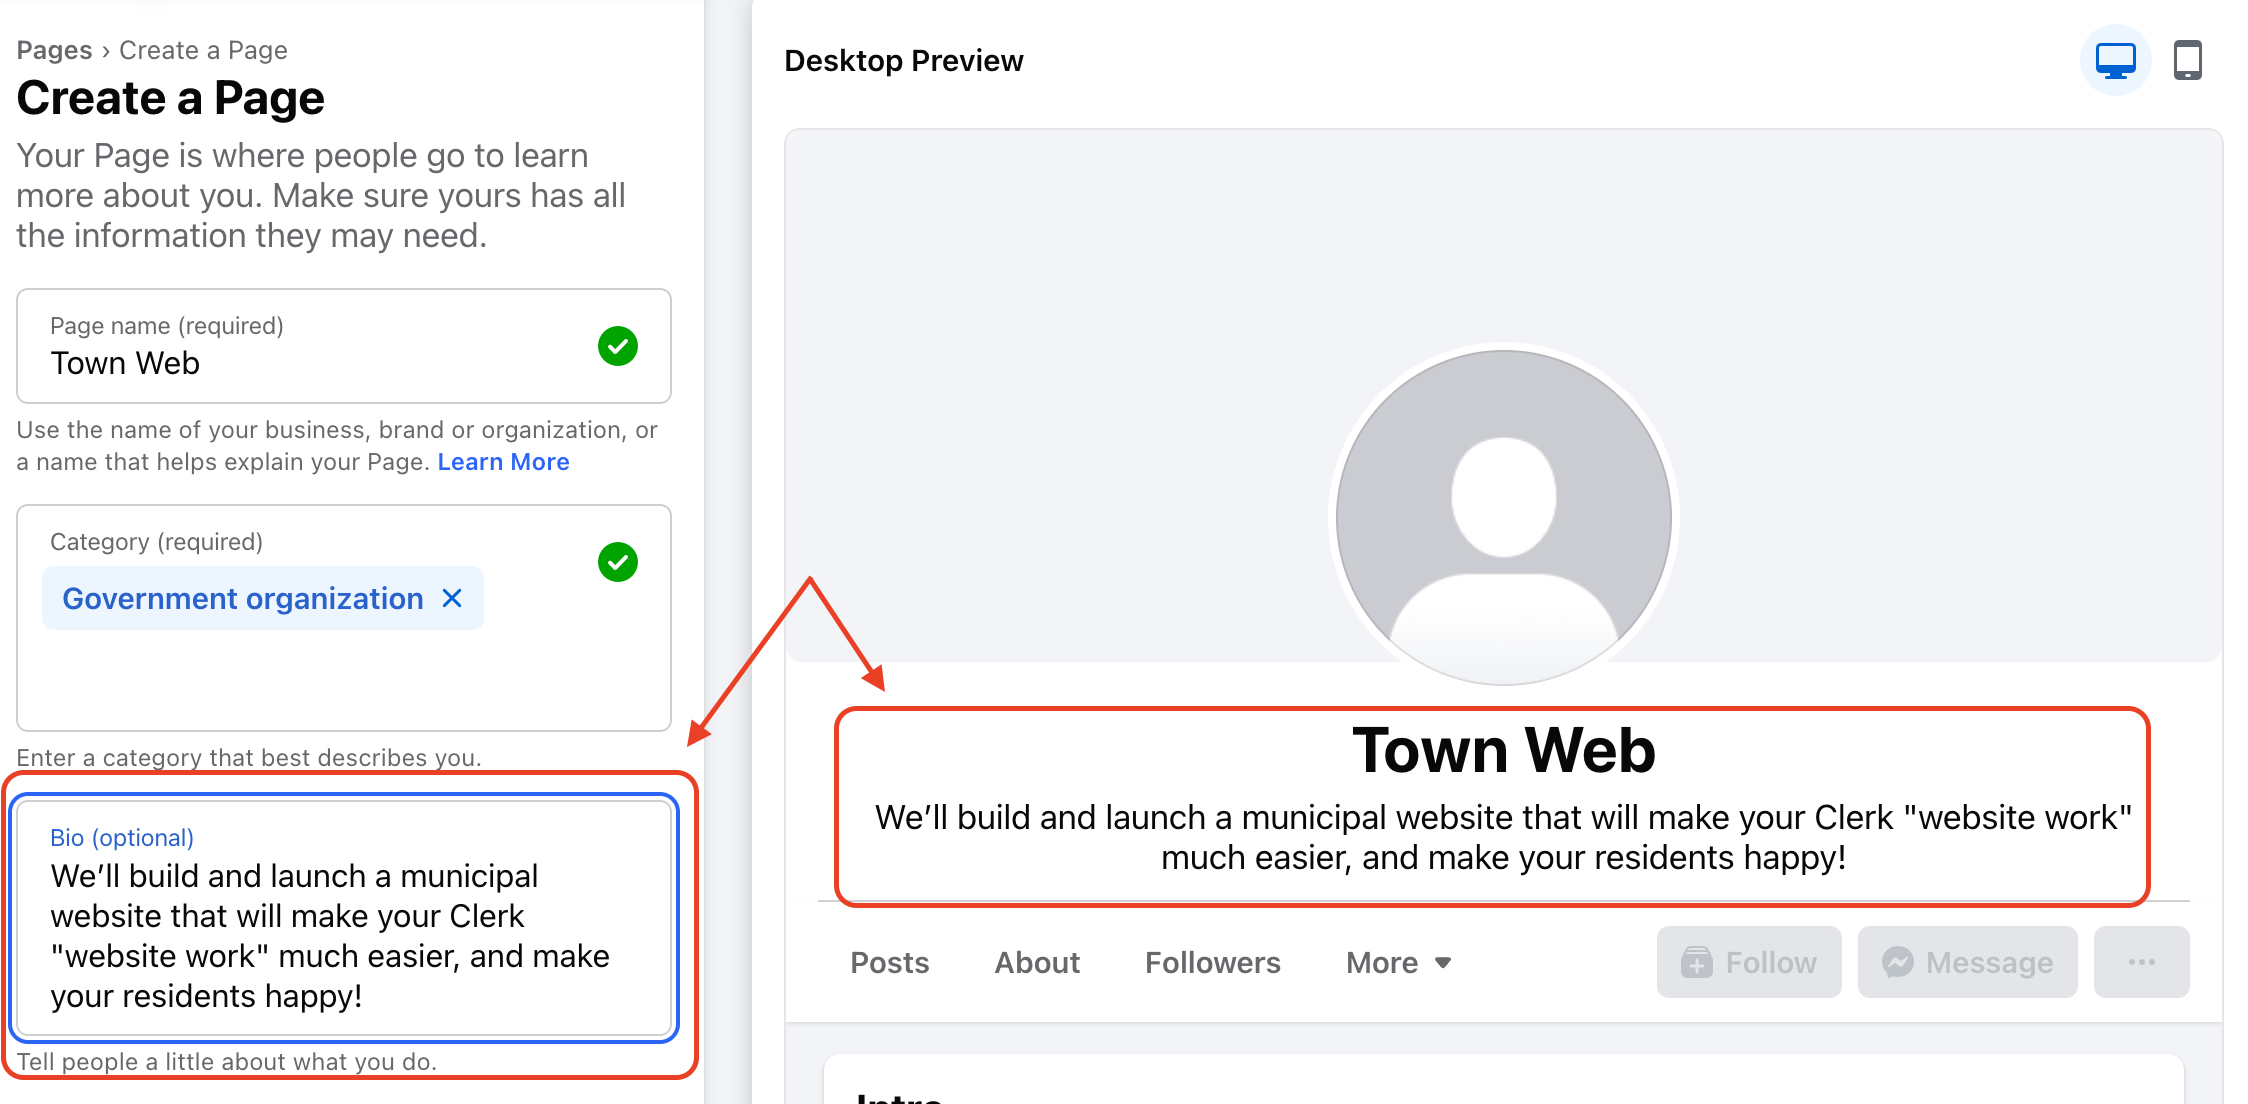Image resolution: width=2248 pixels, height=1104 pixels.
Task: Click into the Page name field
Action: [x=344, y=346]
